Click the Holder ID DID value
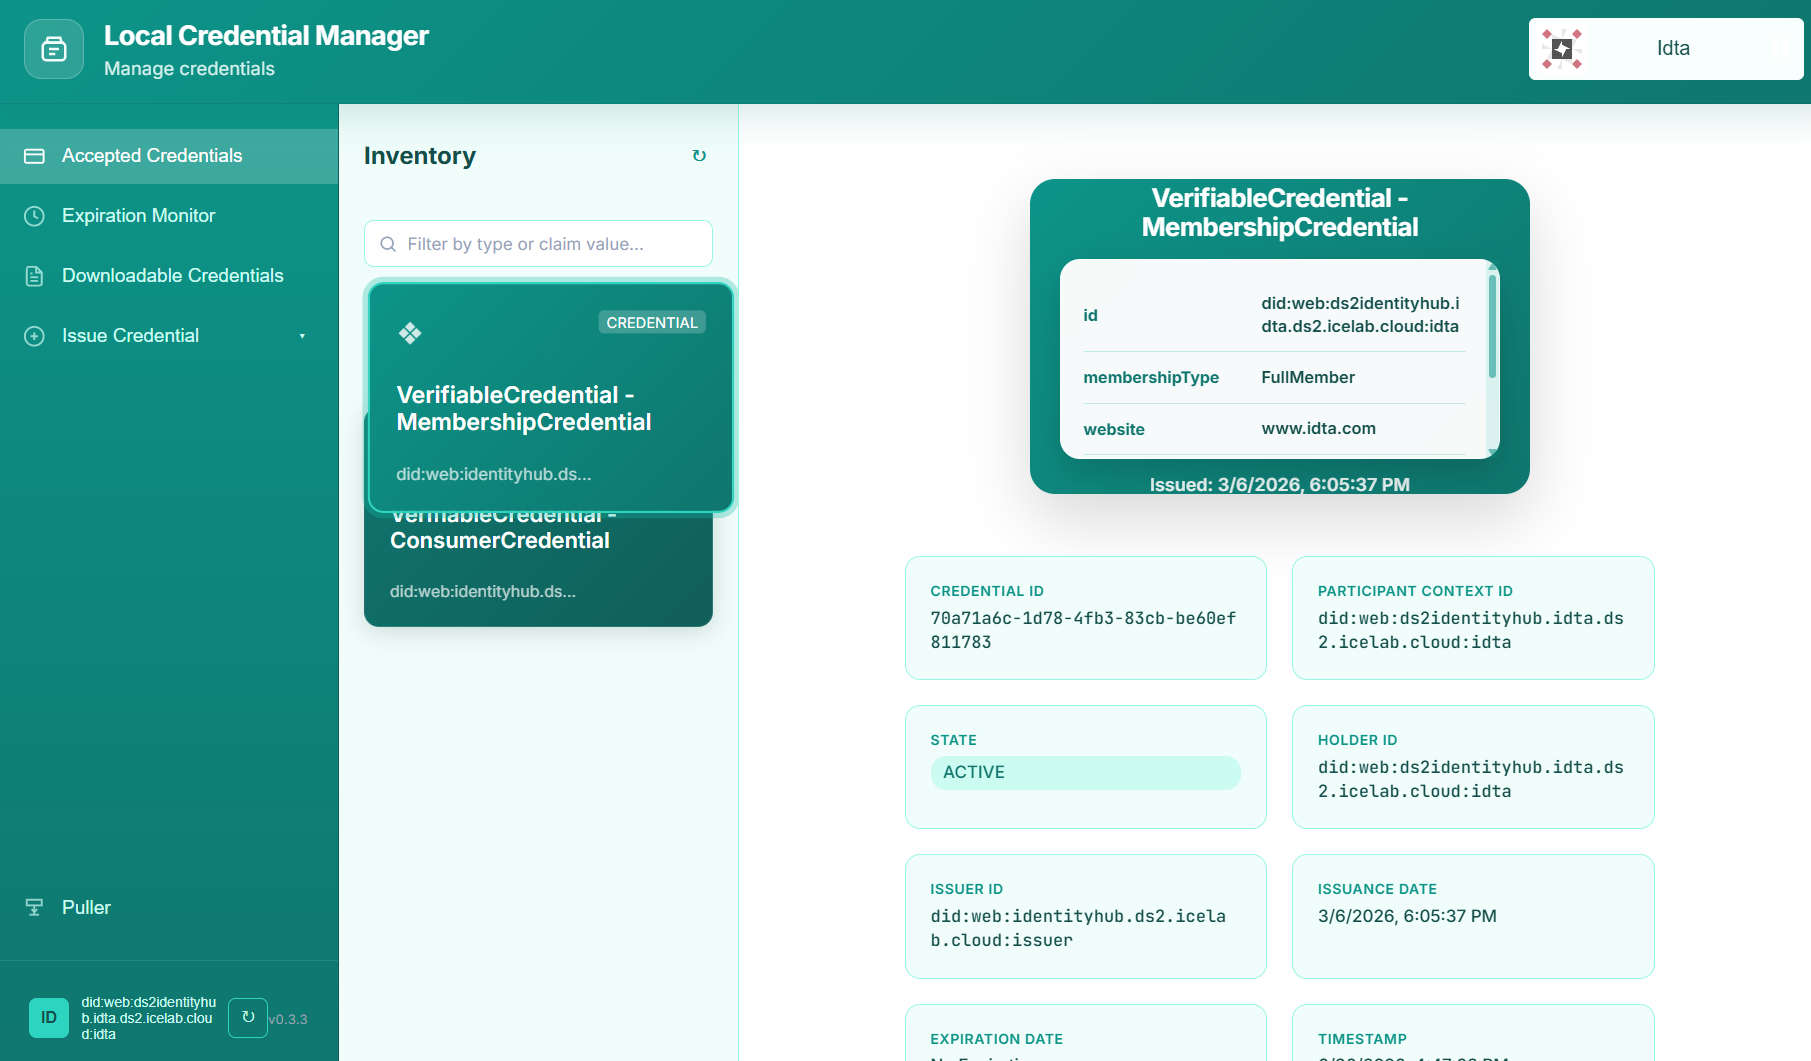Screen dimensions: 1811x1061 [x=1471, y=779]
